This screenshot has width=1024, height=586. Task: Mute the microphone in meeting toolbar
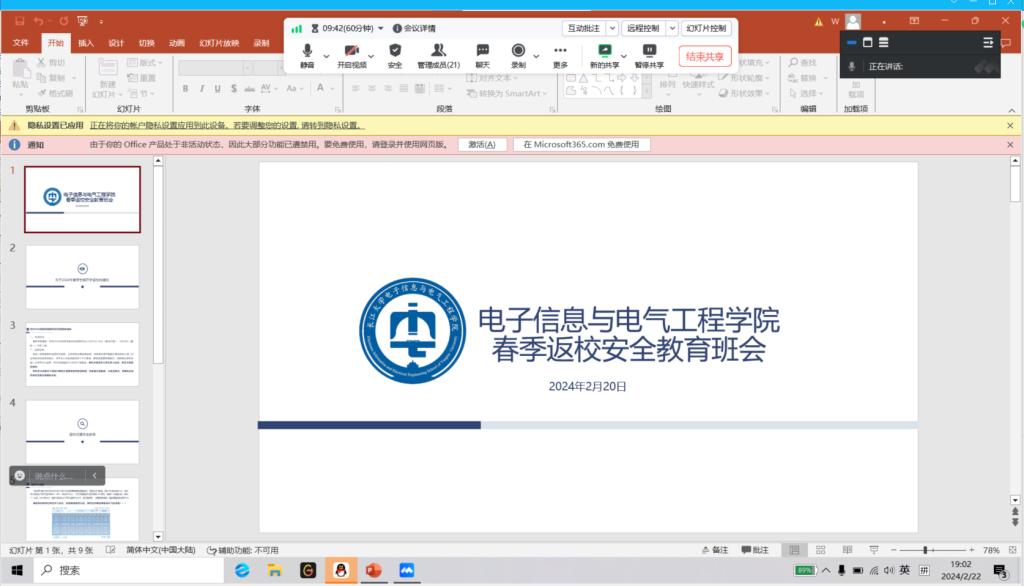(306, 54)
